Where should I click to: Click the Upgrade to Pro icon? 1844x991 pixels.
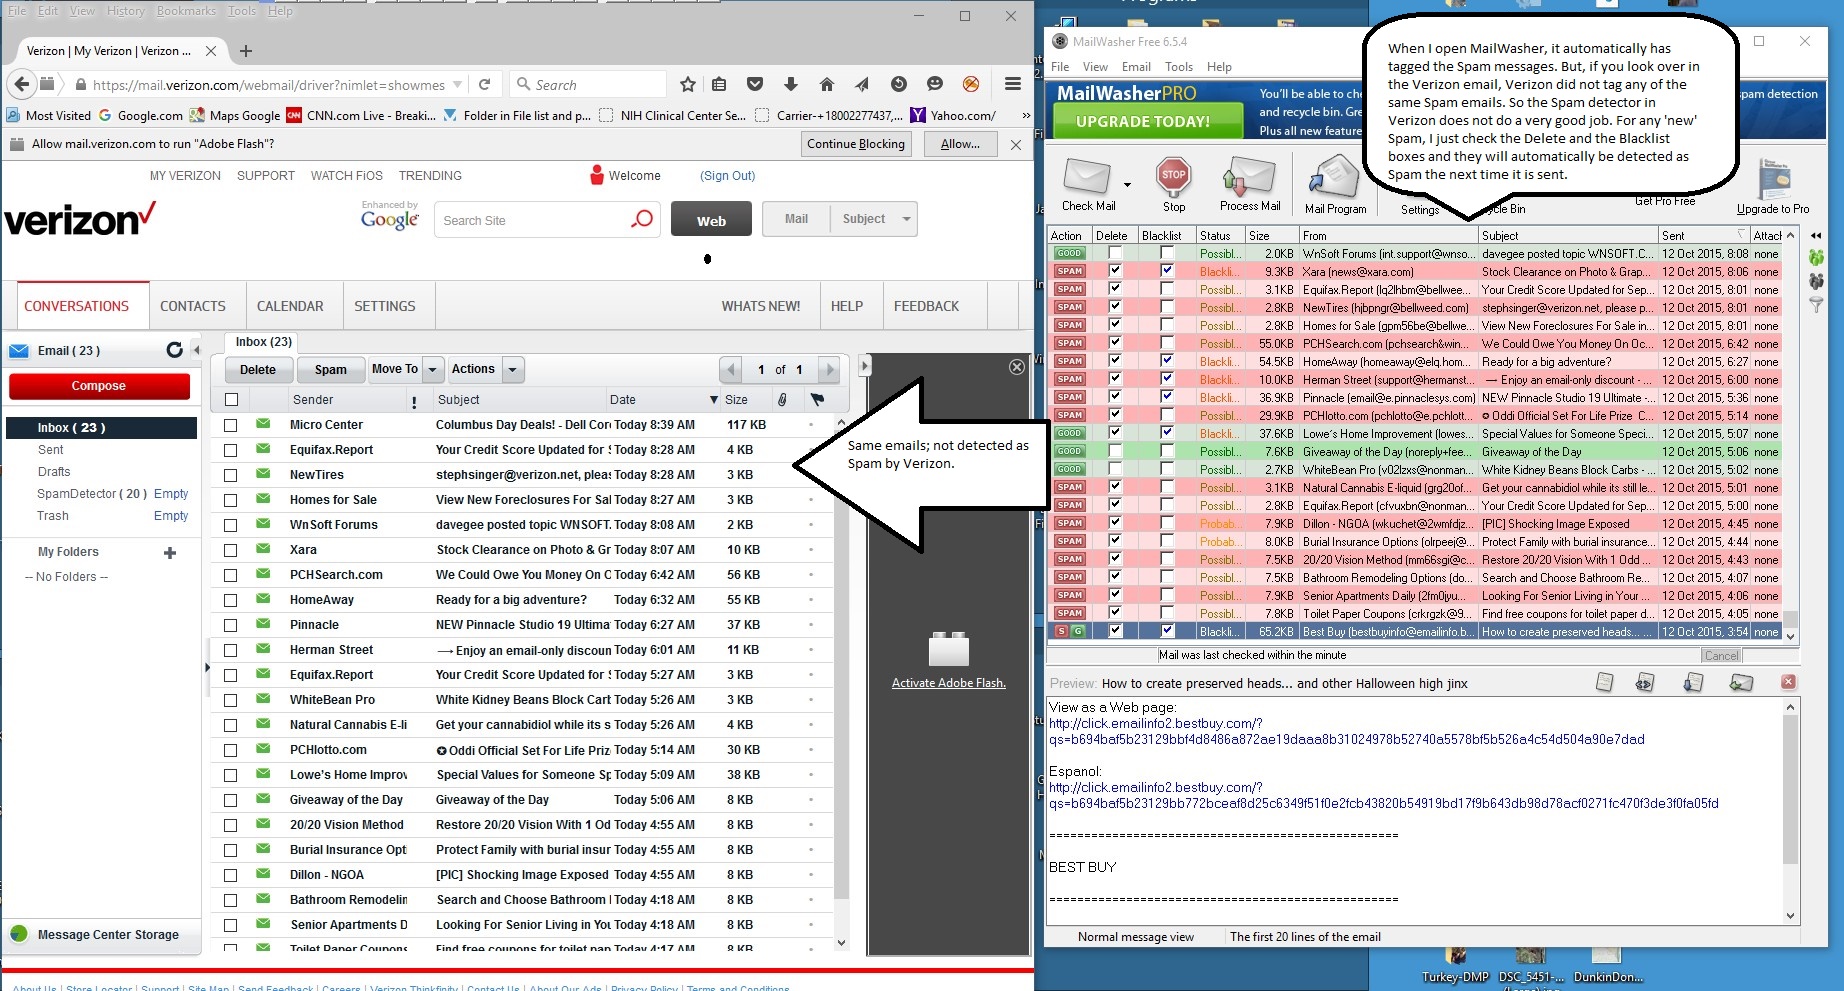click(1774, 180)
